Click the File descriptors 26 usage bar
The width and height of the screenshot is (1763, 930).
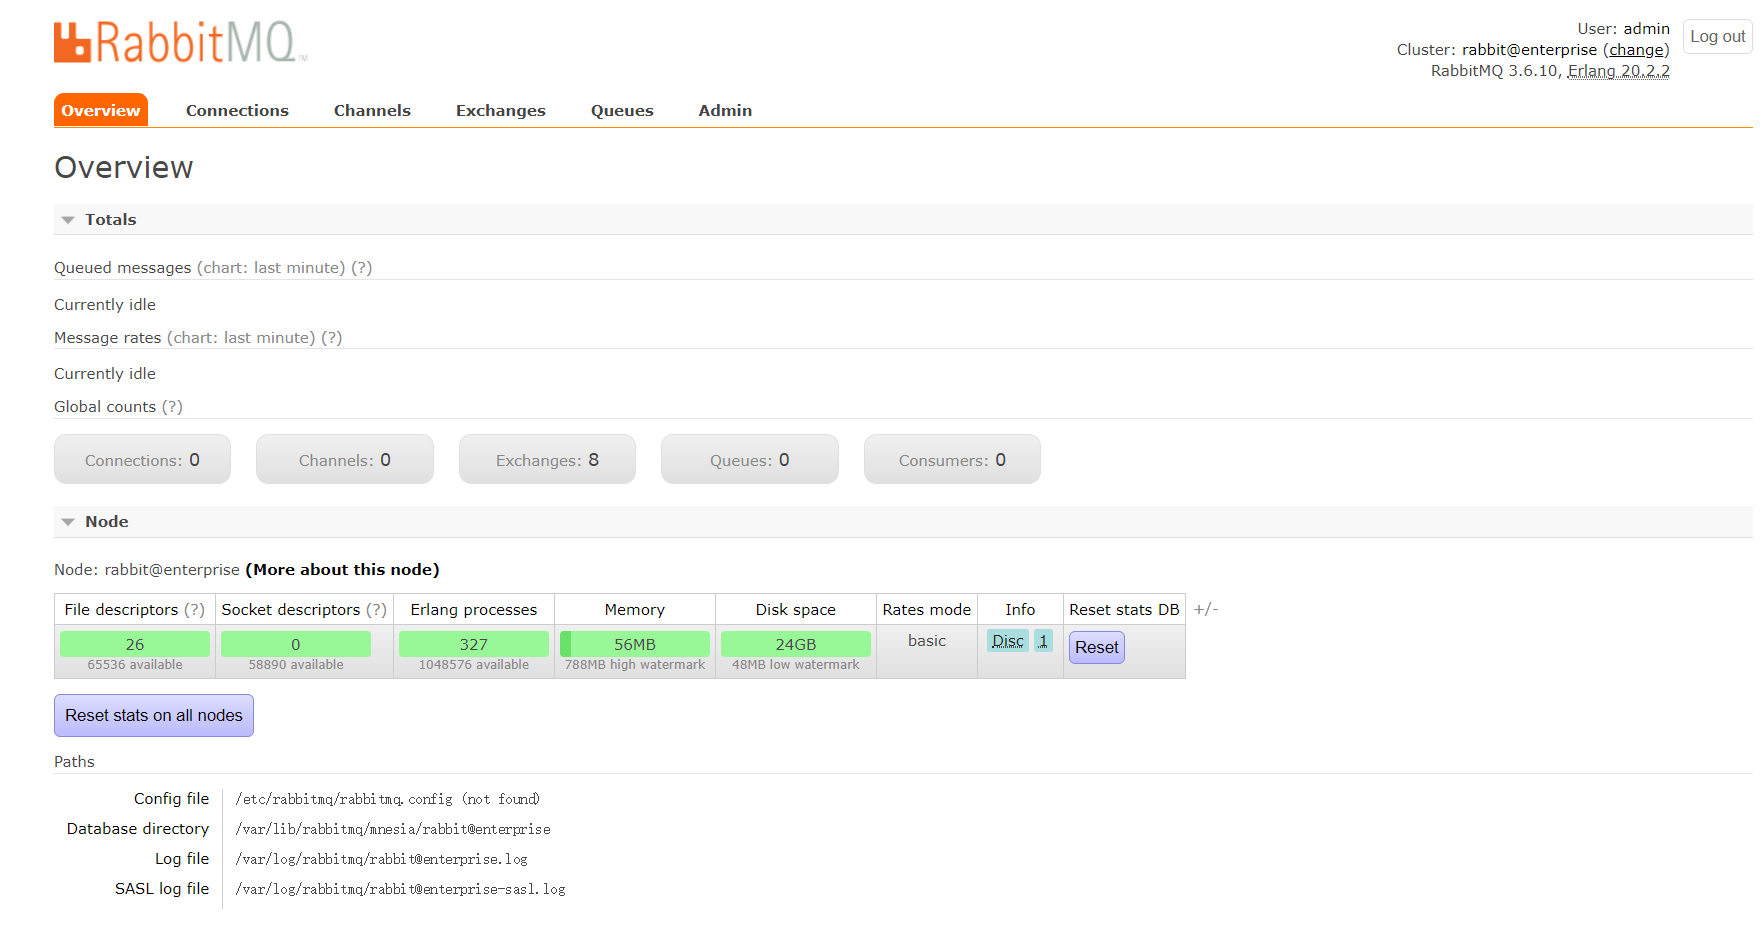click(x=135, y=644)
